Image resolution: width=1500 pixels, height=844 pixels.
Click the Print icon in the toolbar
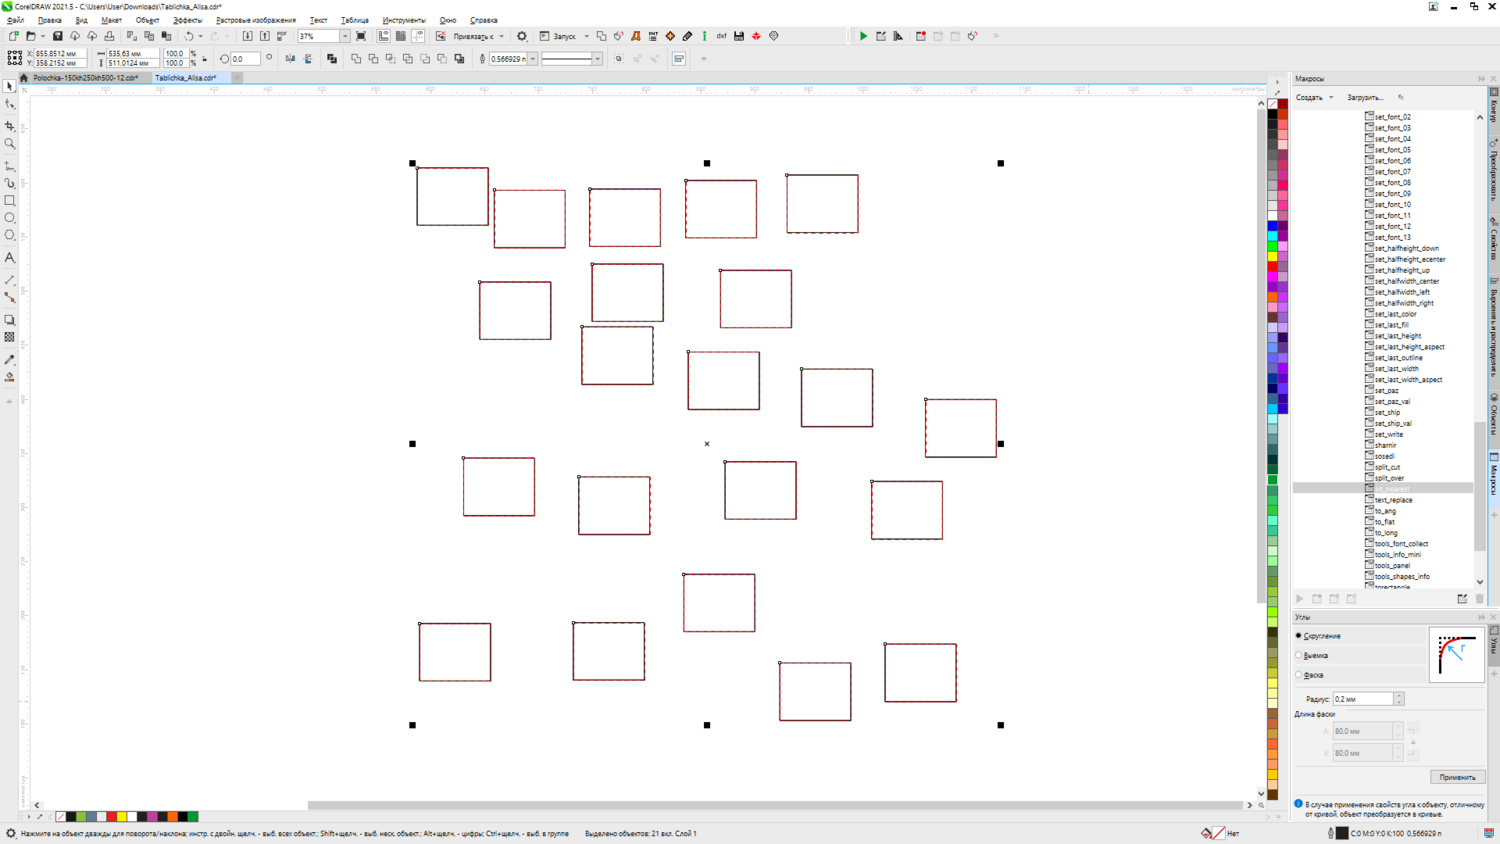pos(109,36)
